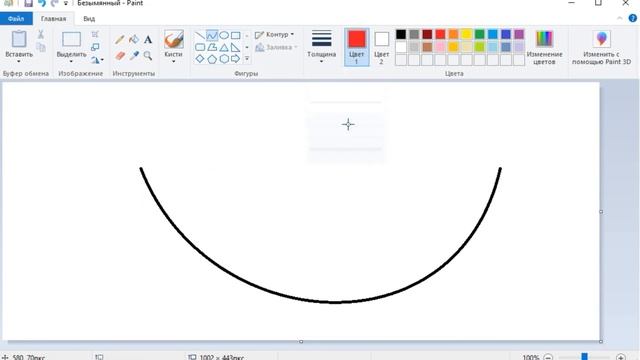The width and height of the screenshot is (640, 360).
Task: Open the Толщина thickness dropdown
Action: pyautogui.click(x=321, y=47)
